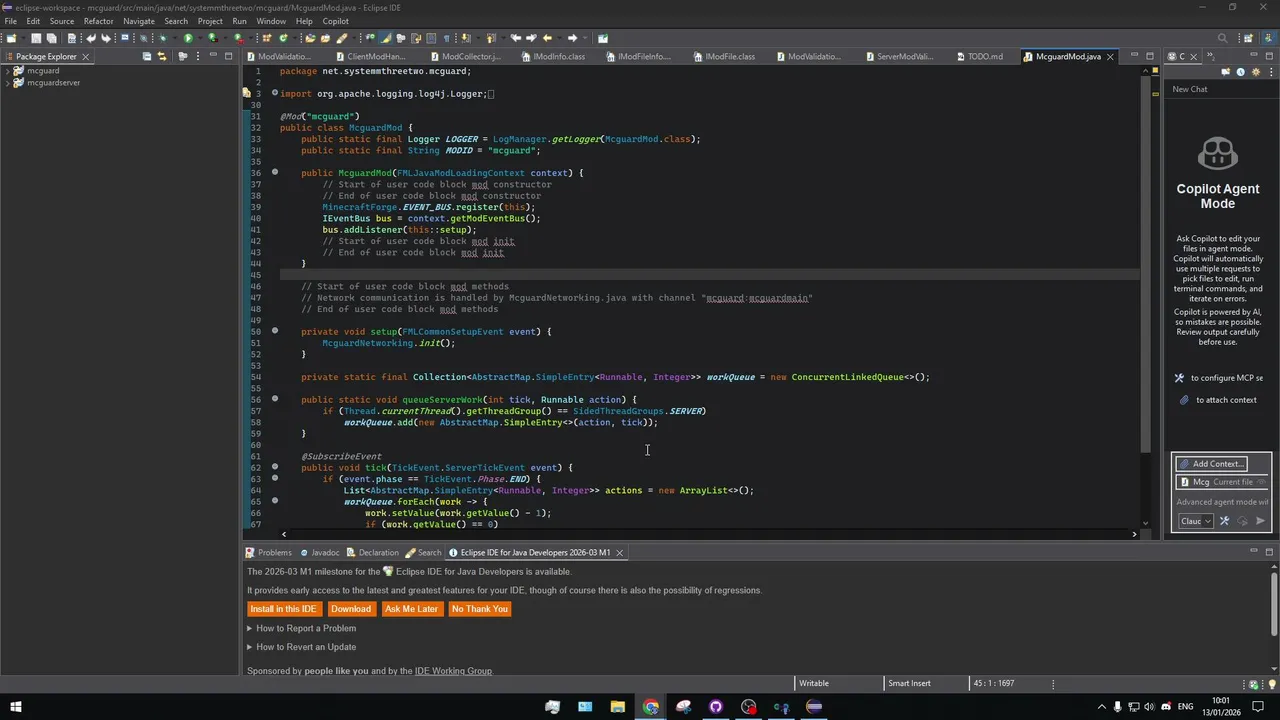Open Copilot view menu three dots
The image size is (1280, 720).
pos(1271,72)
